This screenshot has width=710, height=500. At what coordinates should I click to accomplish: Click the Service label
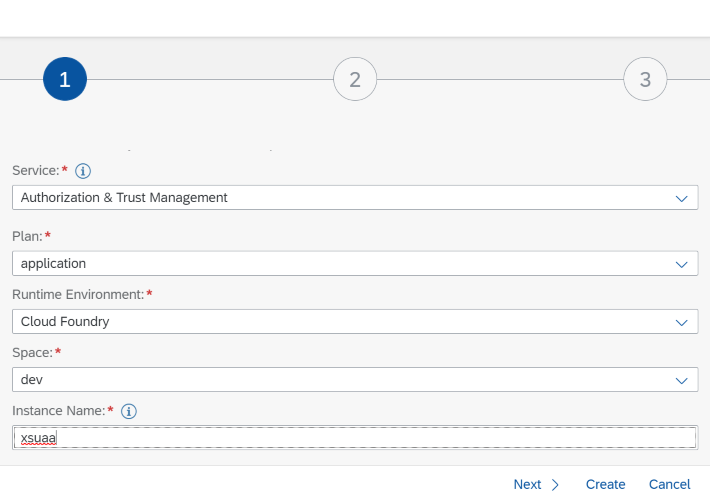(36, 171)
